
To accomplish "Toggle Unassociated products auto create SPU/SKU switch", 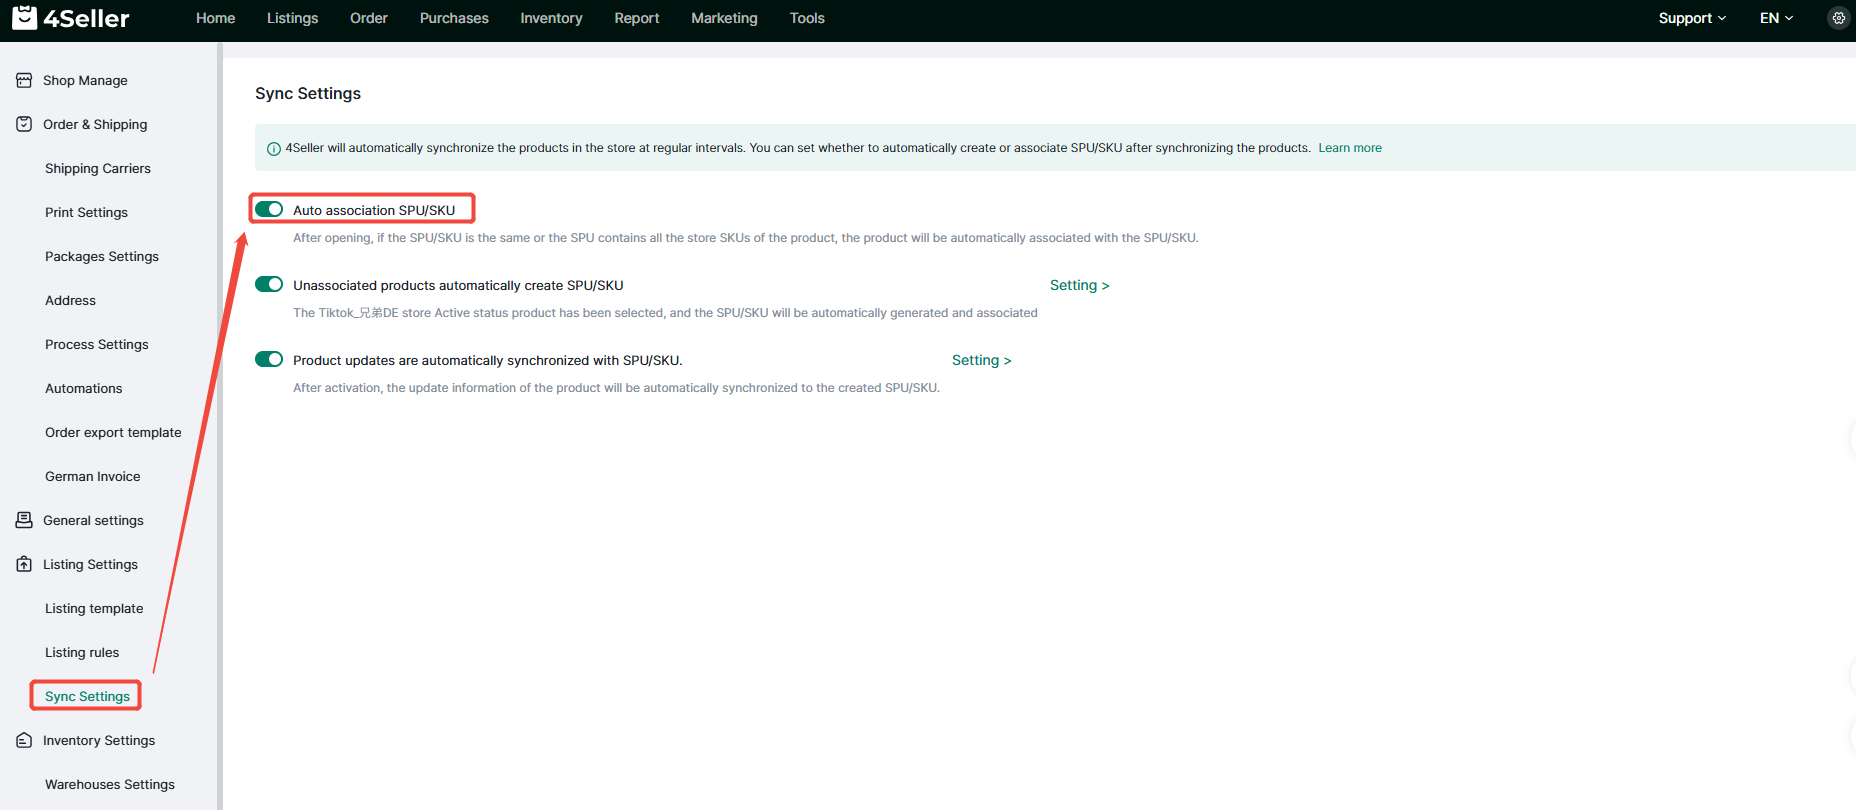I will 269,284.
